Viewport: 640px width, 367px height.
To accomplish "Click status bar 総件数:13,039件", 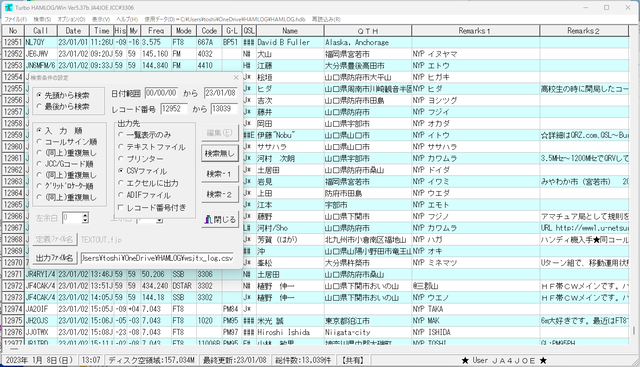I will pos(303,360).
